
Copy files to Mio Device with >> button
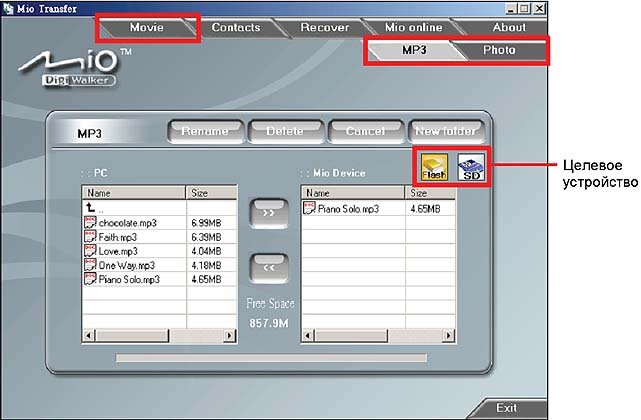click(269, 213)
